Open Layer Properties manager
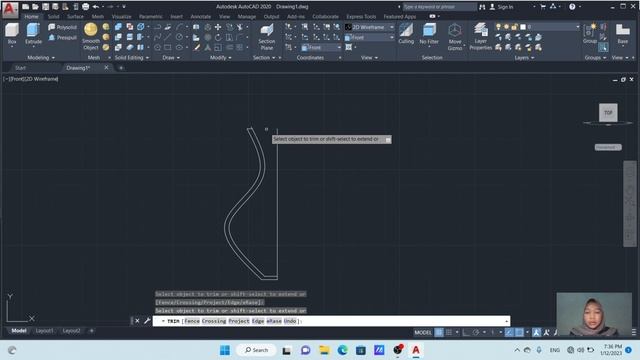 pyautogui.click(x=480, y=37)
